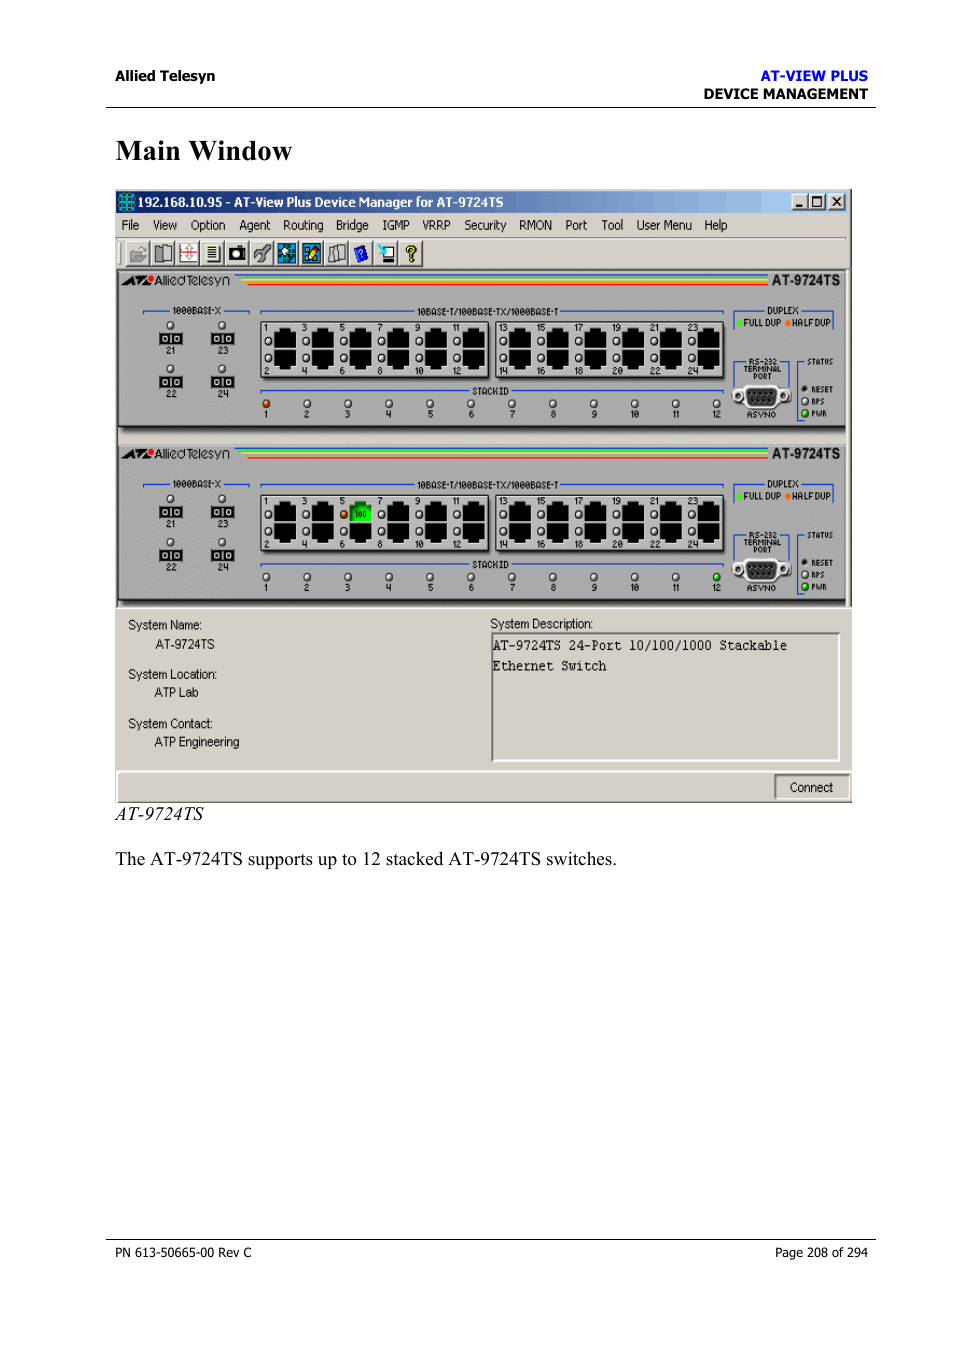Open the View menu
Screen dimensions: 954x1351
pyautogui.click(x=165, y=226)
